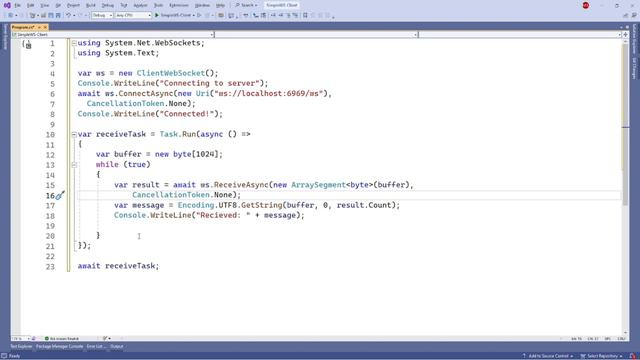
Task: Open the Project menu
Action: [73, 5]
